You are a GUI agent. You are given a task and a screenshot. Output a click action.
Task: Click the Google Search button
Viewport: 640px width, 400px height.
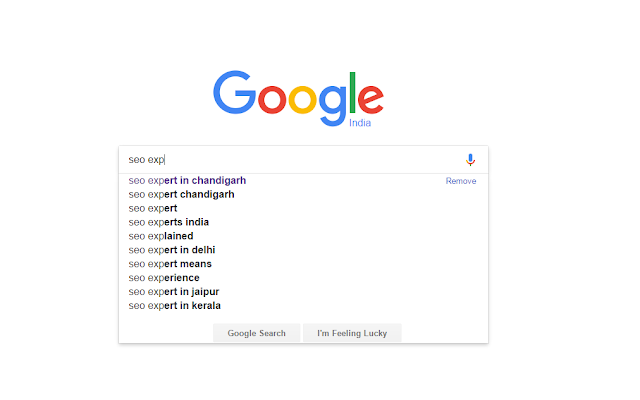click(256, 333)
